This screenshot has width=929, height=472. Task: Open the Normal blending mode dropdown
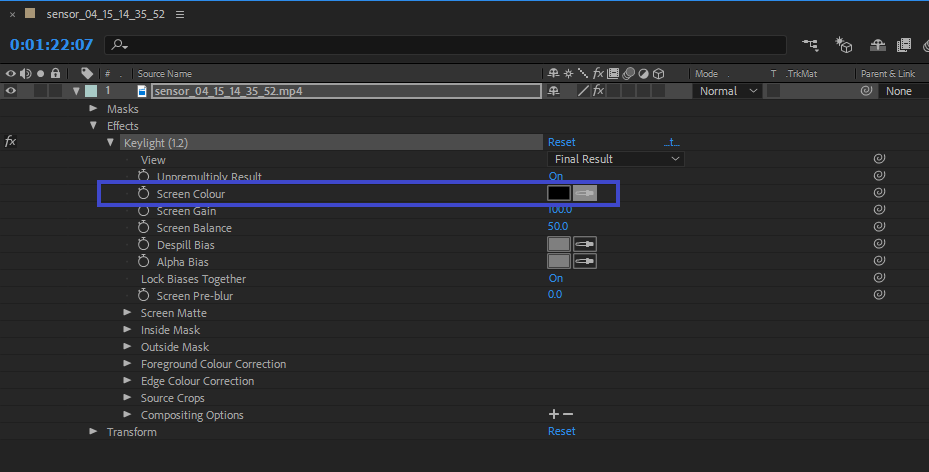(x=728, y=91)
